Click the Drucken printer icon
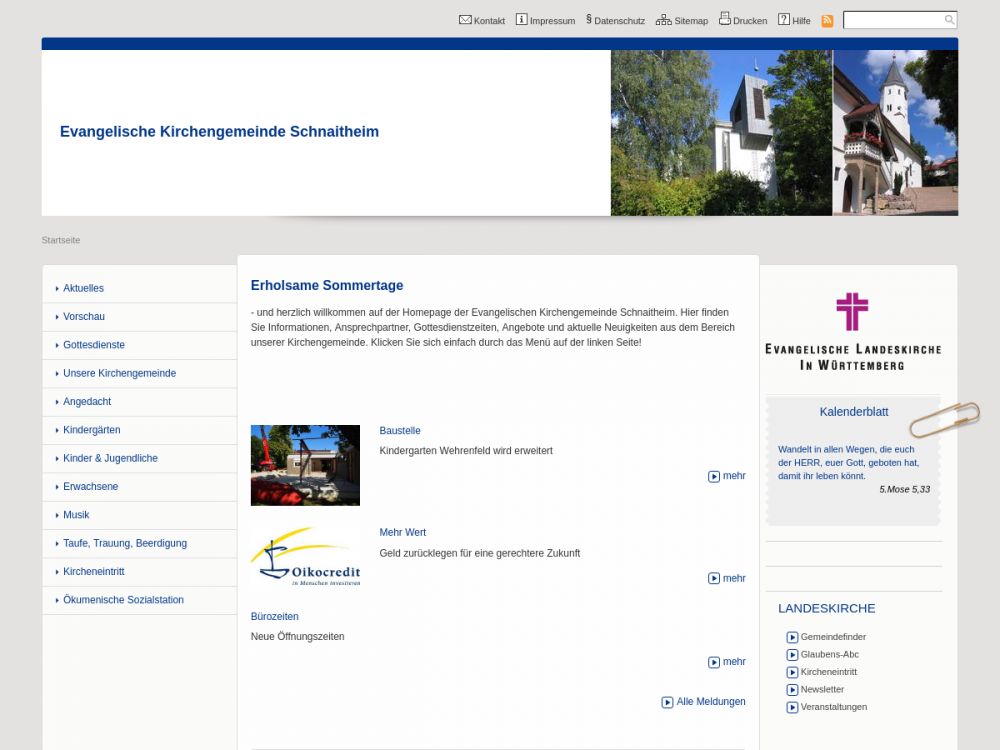This screenshot has width=1000, height=750. (x=725, y=19)
